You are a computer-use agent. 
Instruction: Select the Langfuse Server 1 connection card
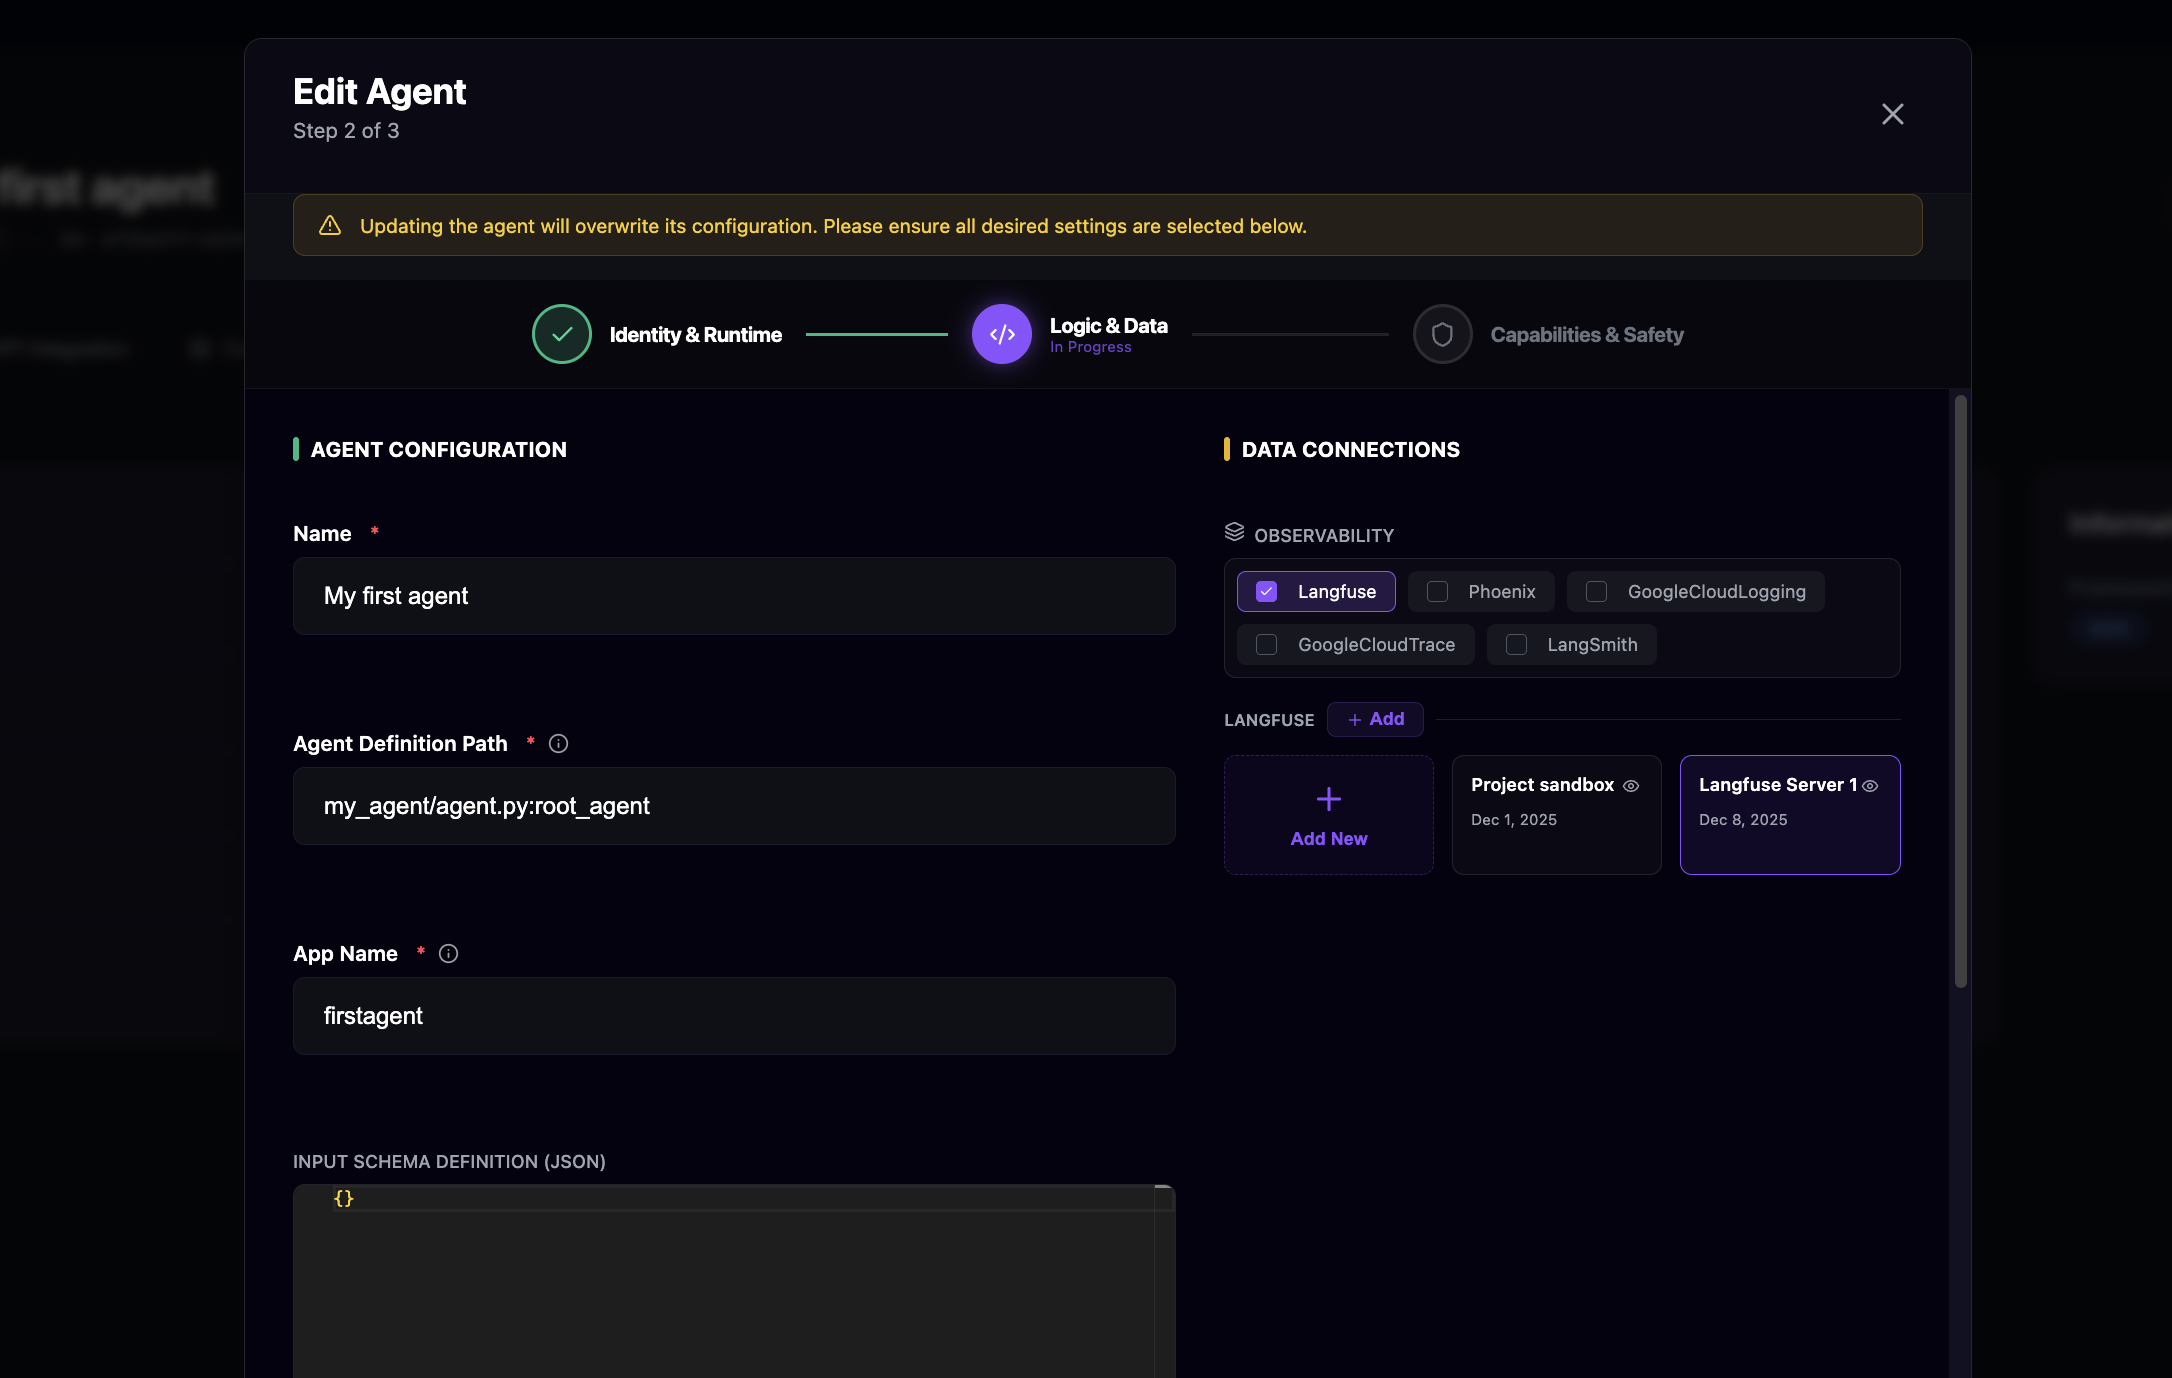(x=1790, y=815)
